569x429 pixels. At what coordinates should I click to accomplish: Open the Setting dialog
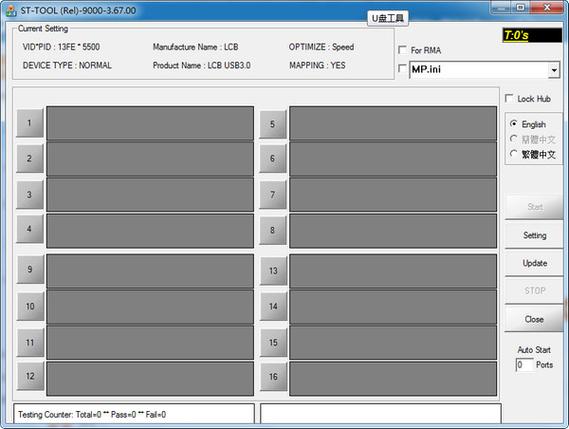pyautogui.click(x=534, y=235)
